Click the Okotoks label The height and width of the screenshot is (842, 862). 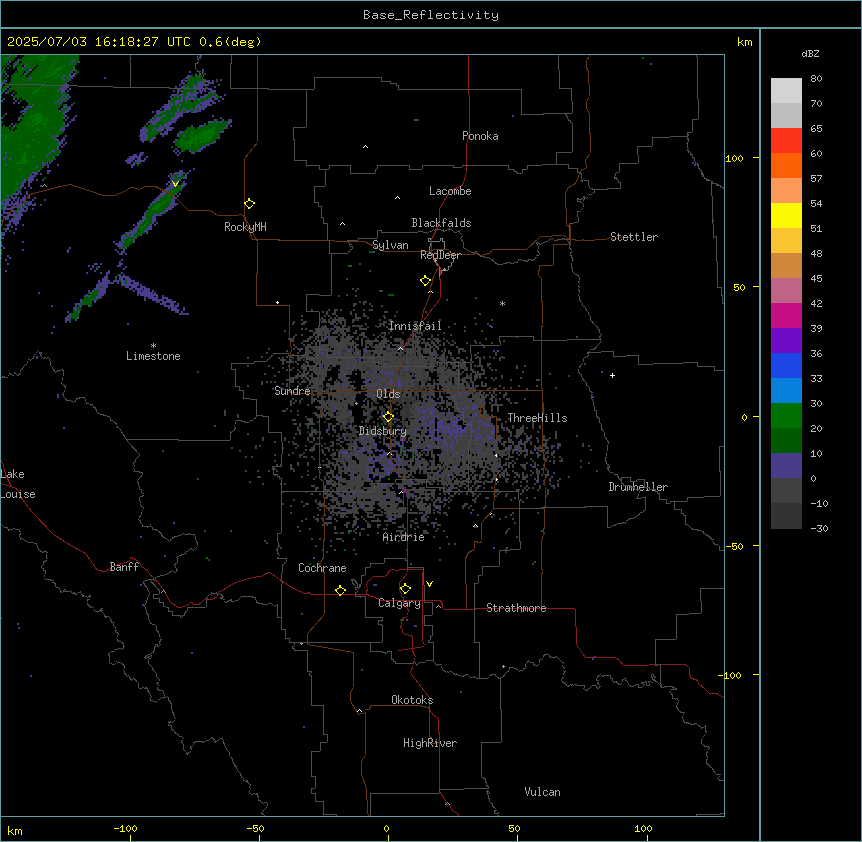point(412,700)
